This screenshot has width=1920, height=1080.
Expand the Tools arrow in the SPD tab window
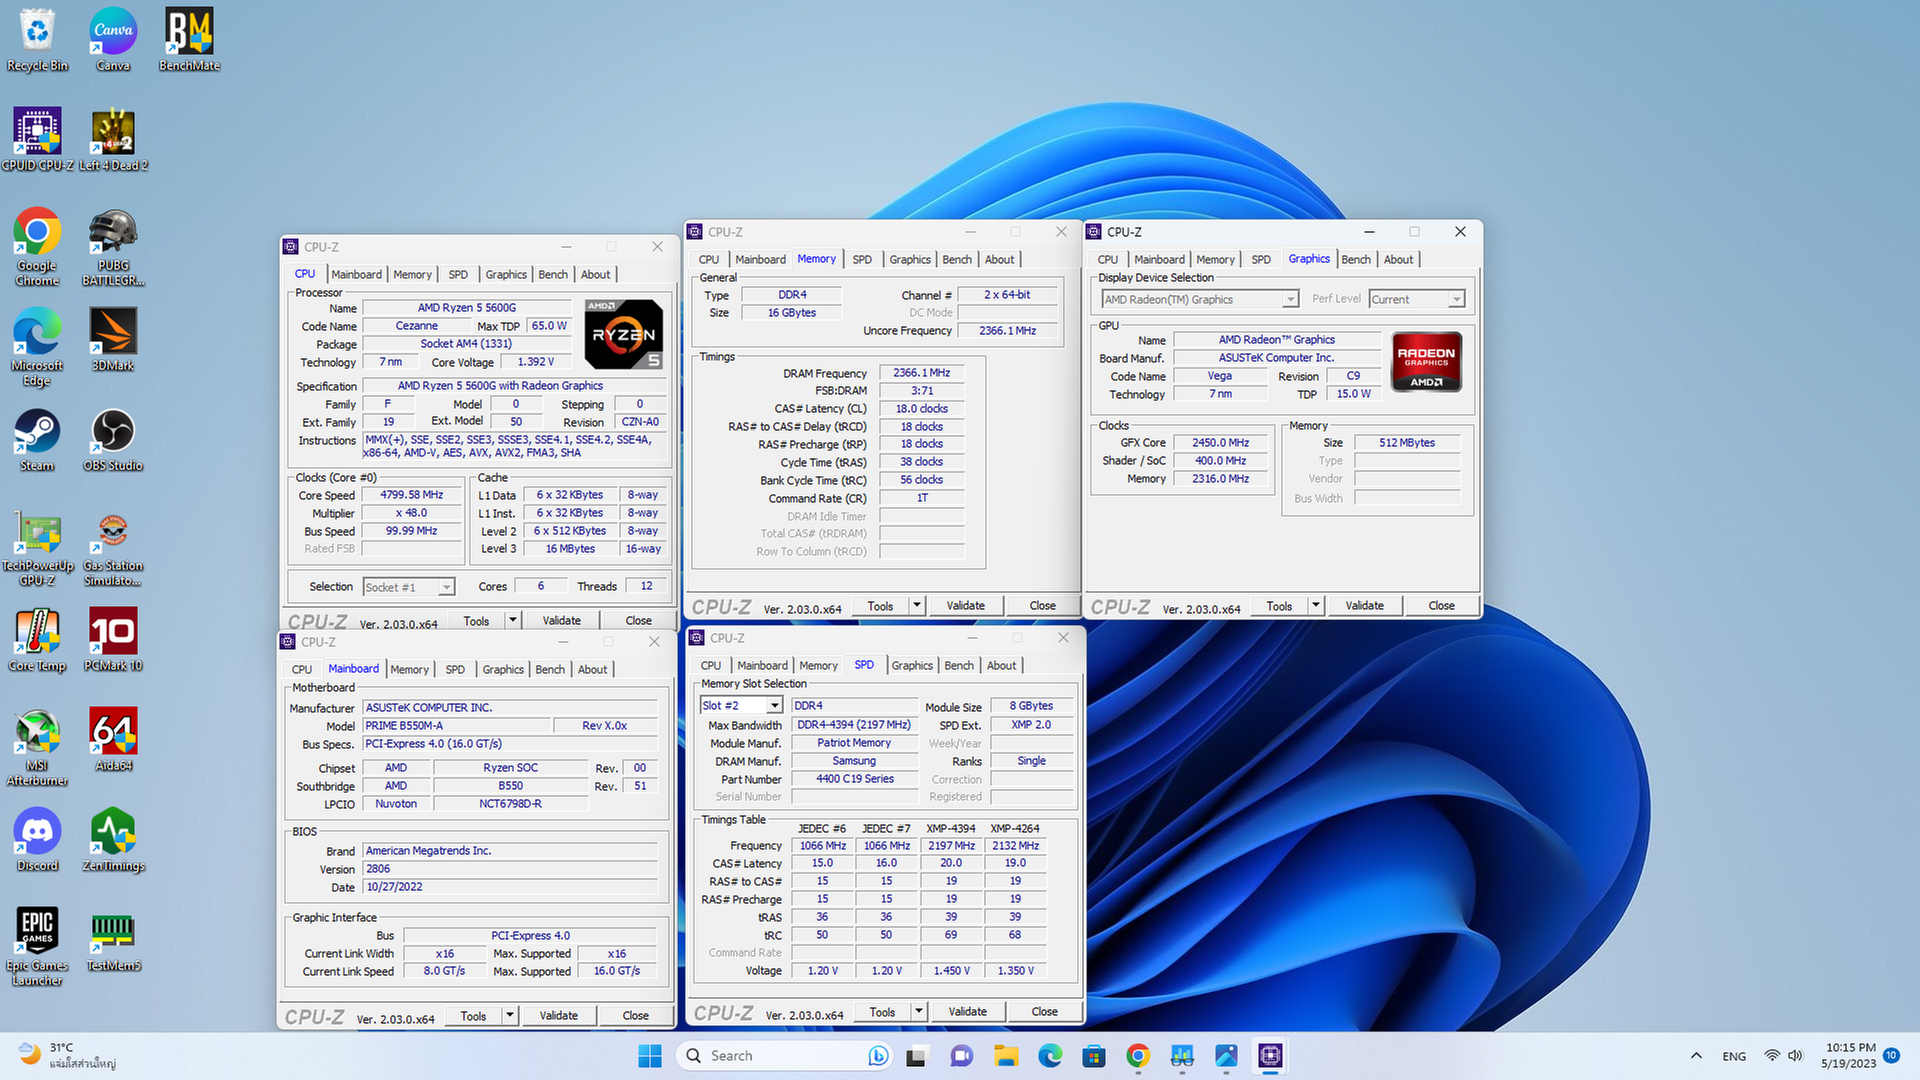pyautogui.click(x=918, y=1011)
